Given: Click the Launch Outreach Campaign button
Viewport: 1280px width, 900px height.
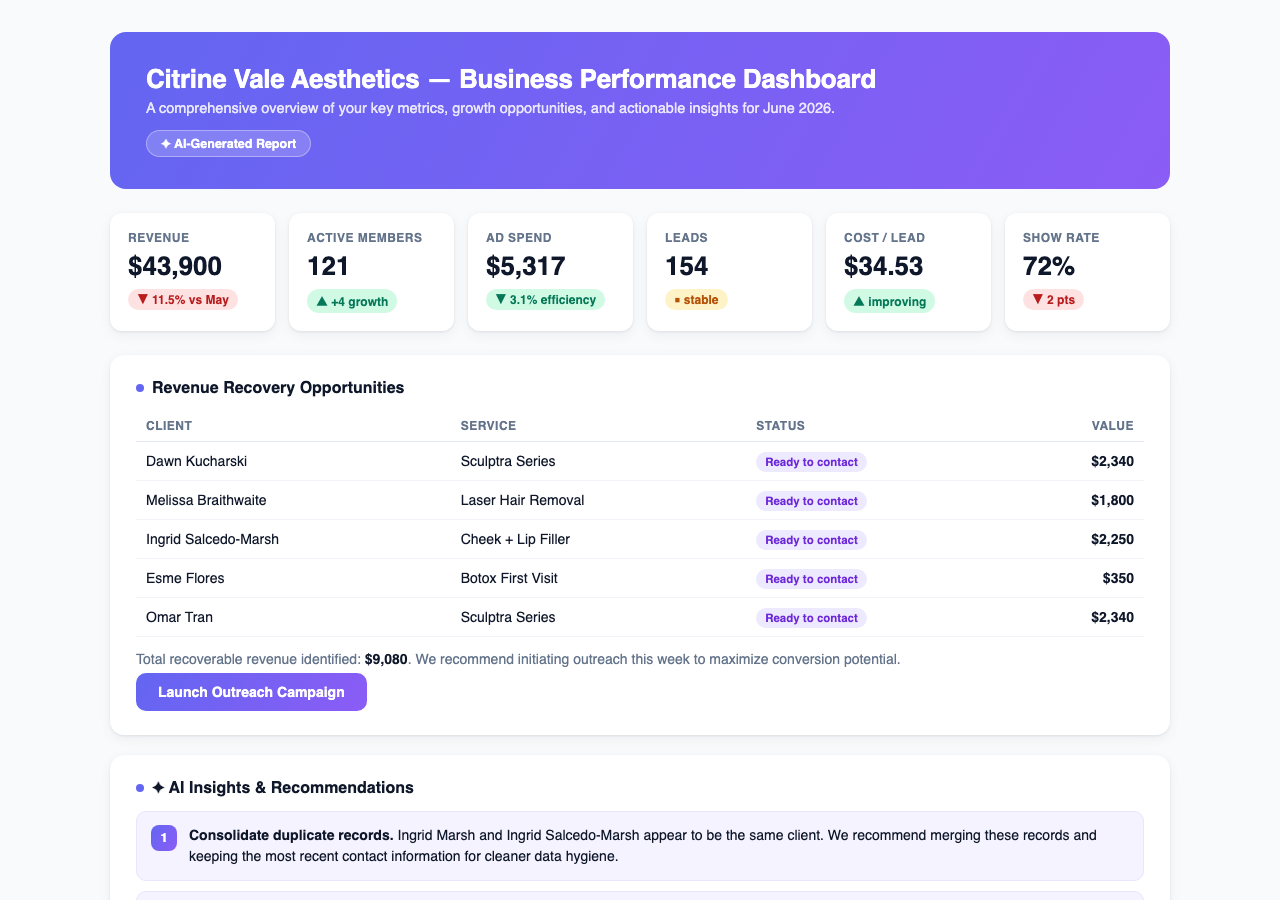Looking at the screenshot, I should click(x=251, y=692).
